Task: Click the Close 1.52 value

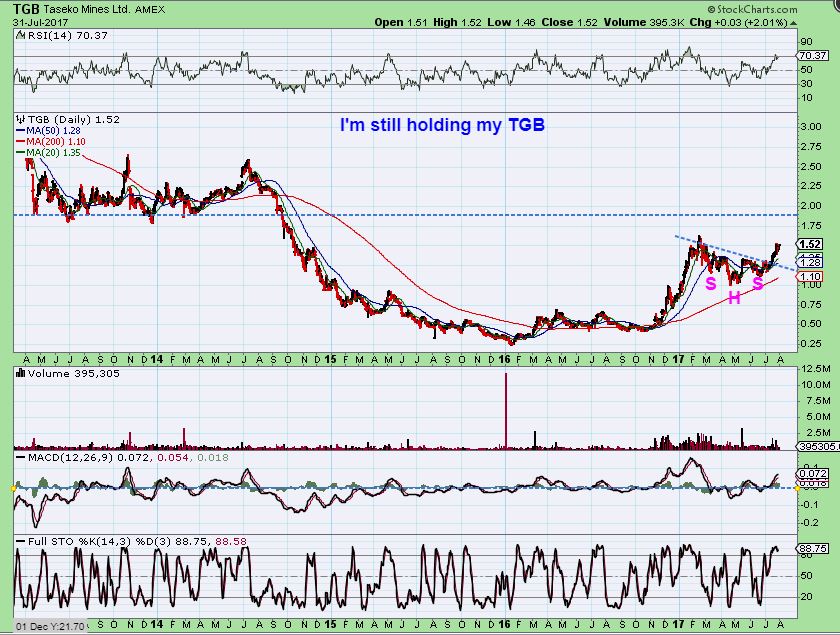Action: (x=569, y=23)
